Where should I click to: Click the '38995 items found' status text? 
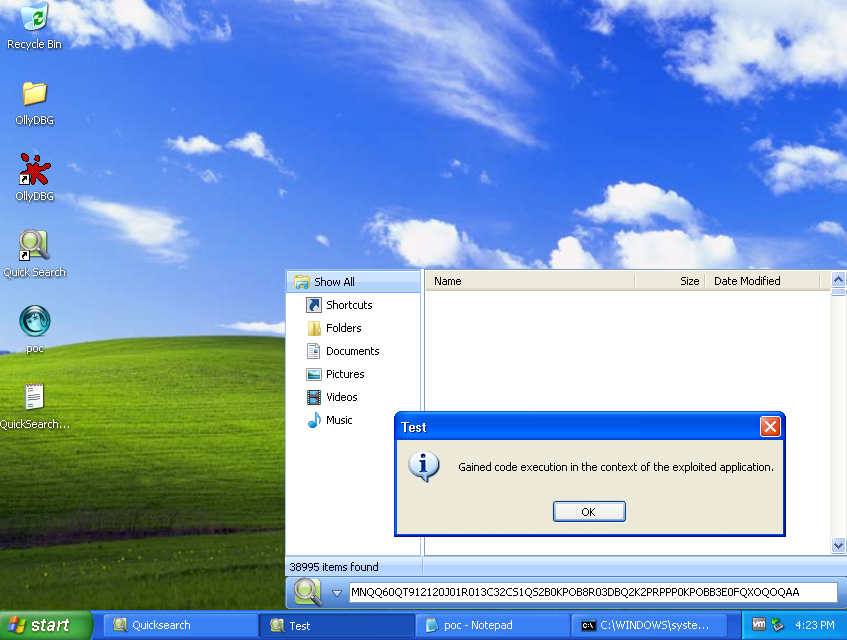point(334,567)
